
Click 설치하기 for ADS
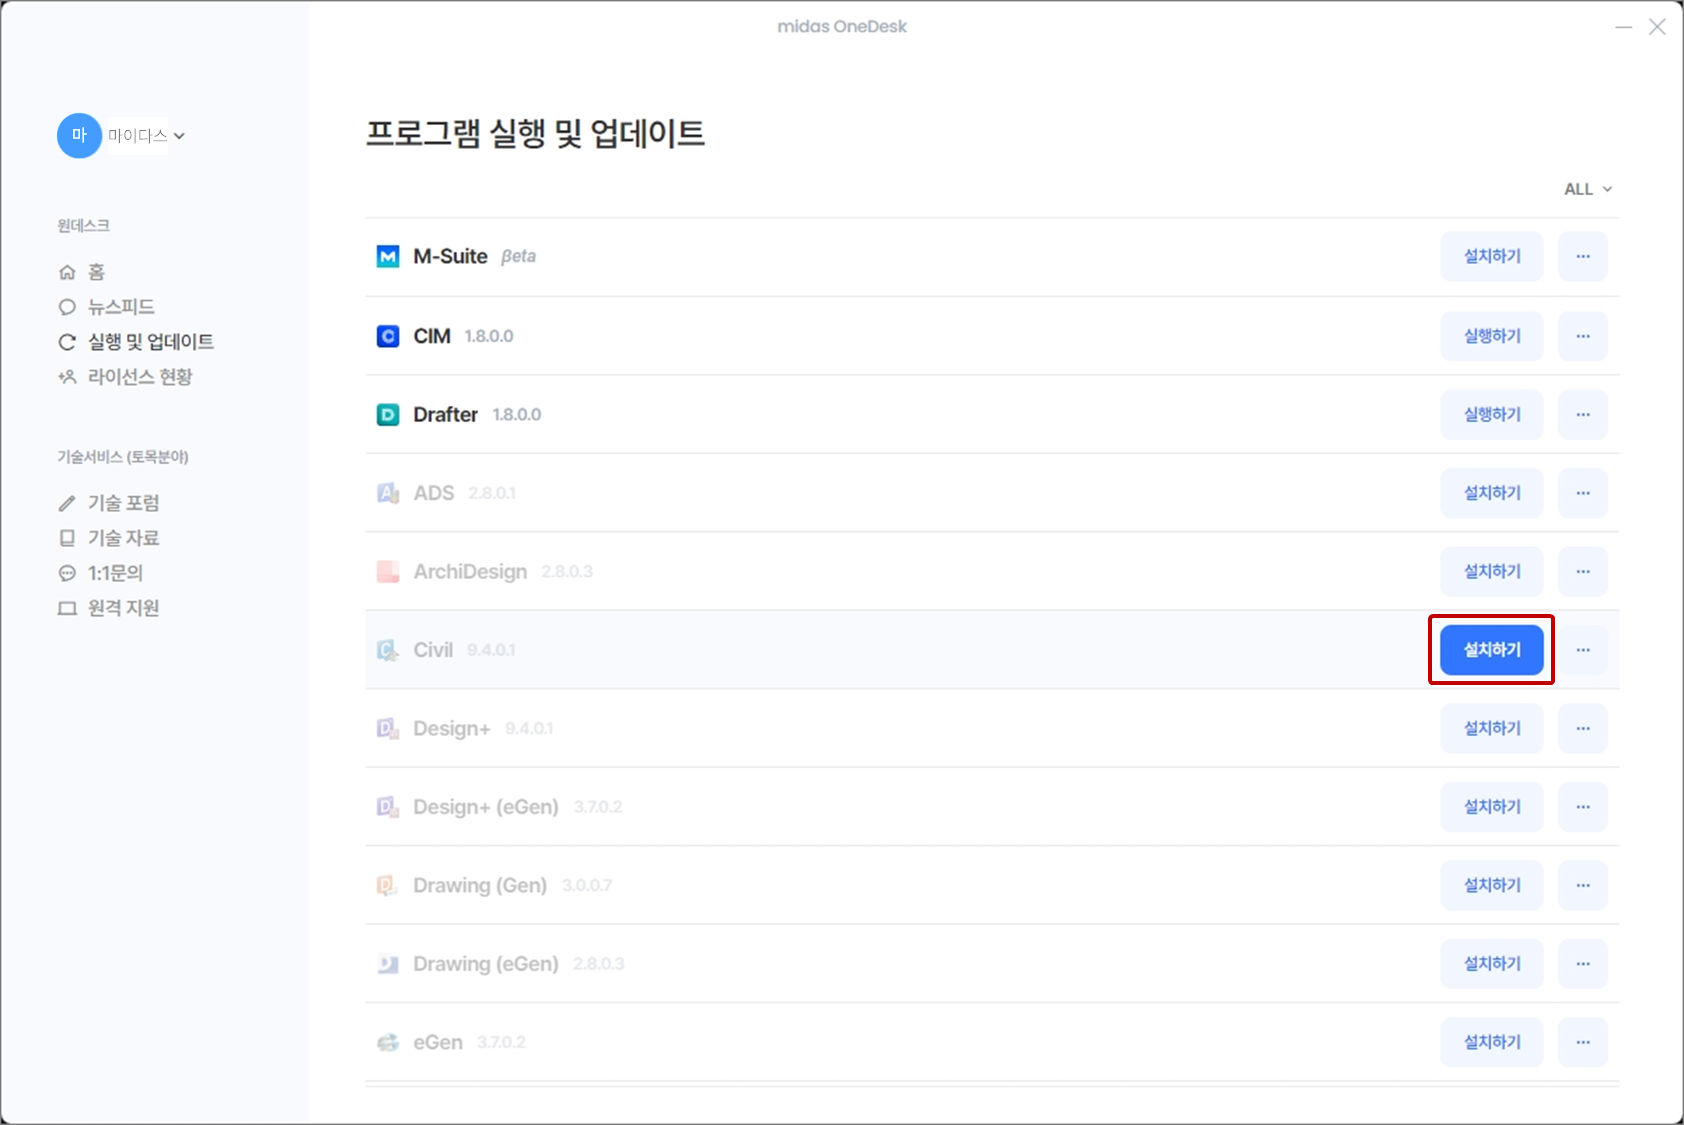(x=1492, y=493)
